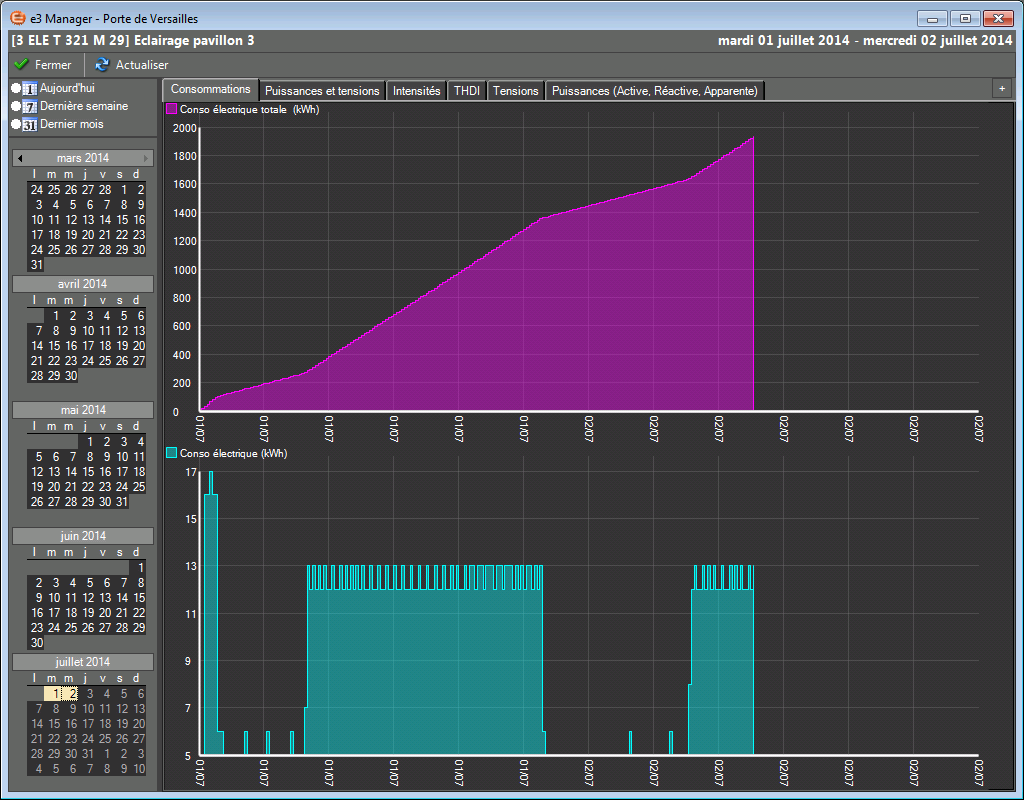1024x800 pixels.
Task: Open the THDI tab
Action: 466,91
